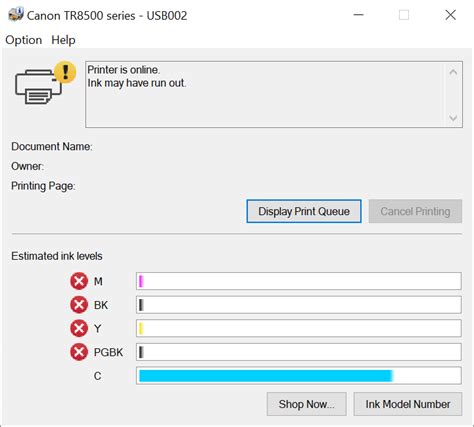This screenshot has width=474, height=427.
Task: Click the magenta ink error icon
Action: pos(79,281)
